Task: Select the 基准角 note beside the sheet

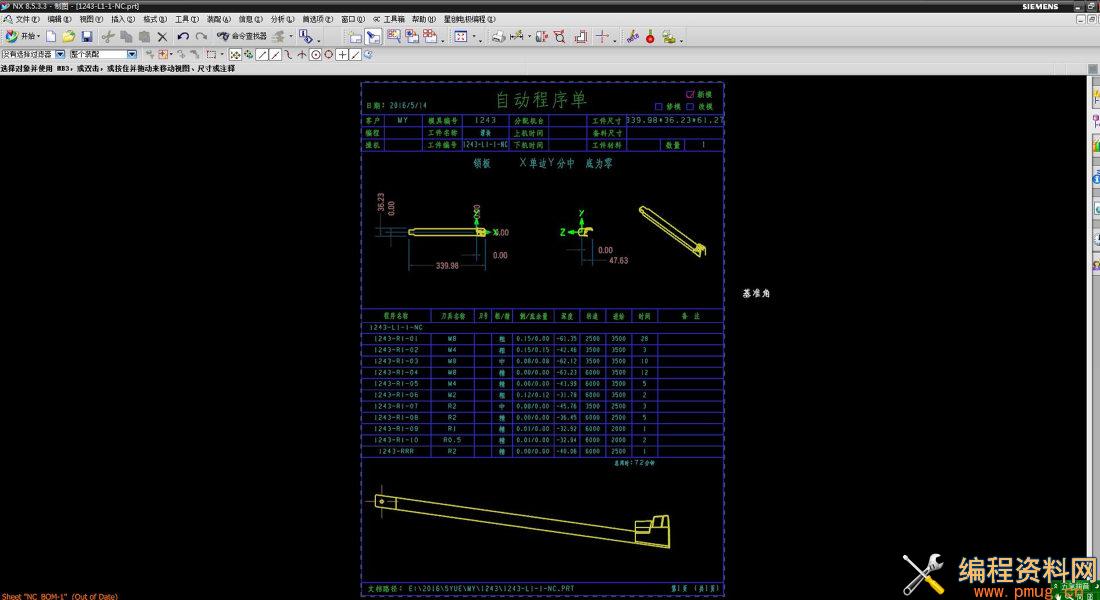Action: 756,293
